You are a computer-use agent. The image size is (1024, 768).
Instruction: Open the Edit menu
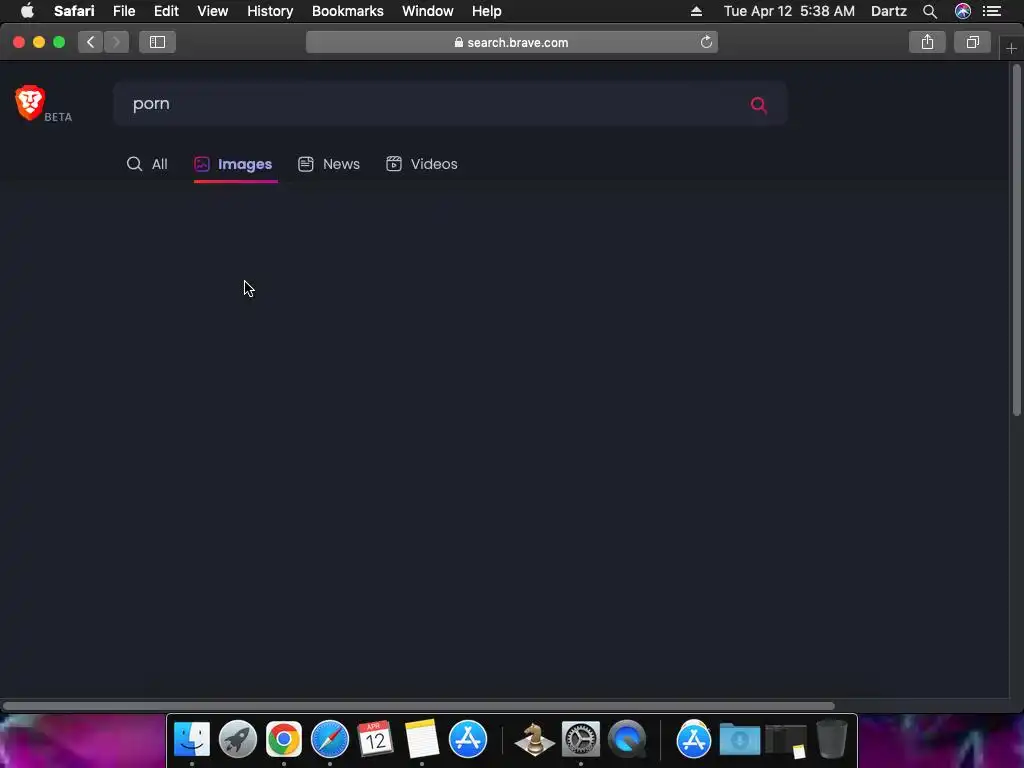coord(167,11)
